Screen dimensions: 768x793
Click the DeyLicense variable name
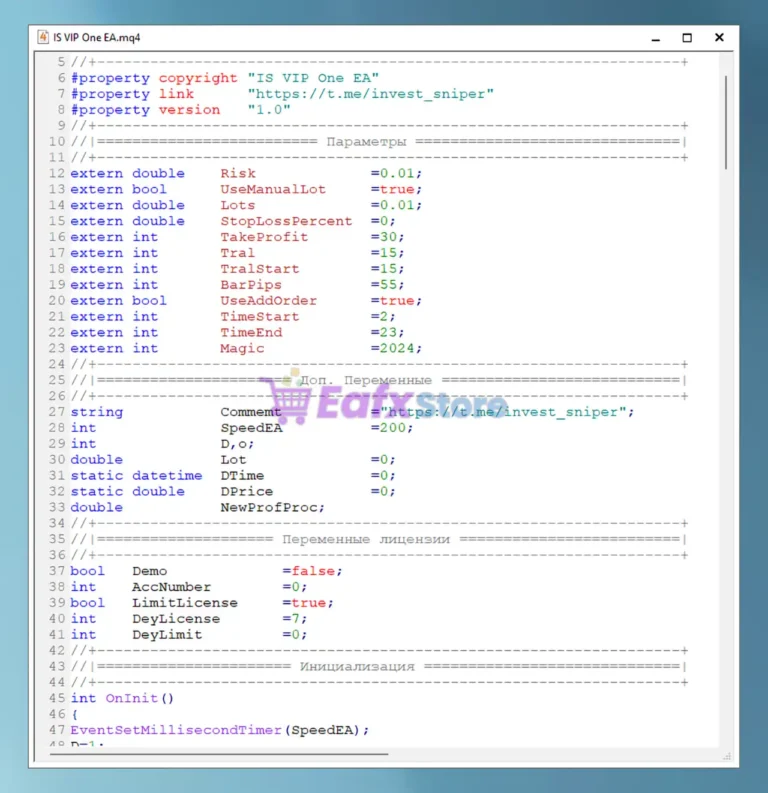click(x=176, y=619)
